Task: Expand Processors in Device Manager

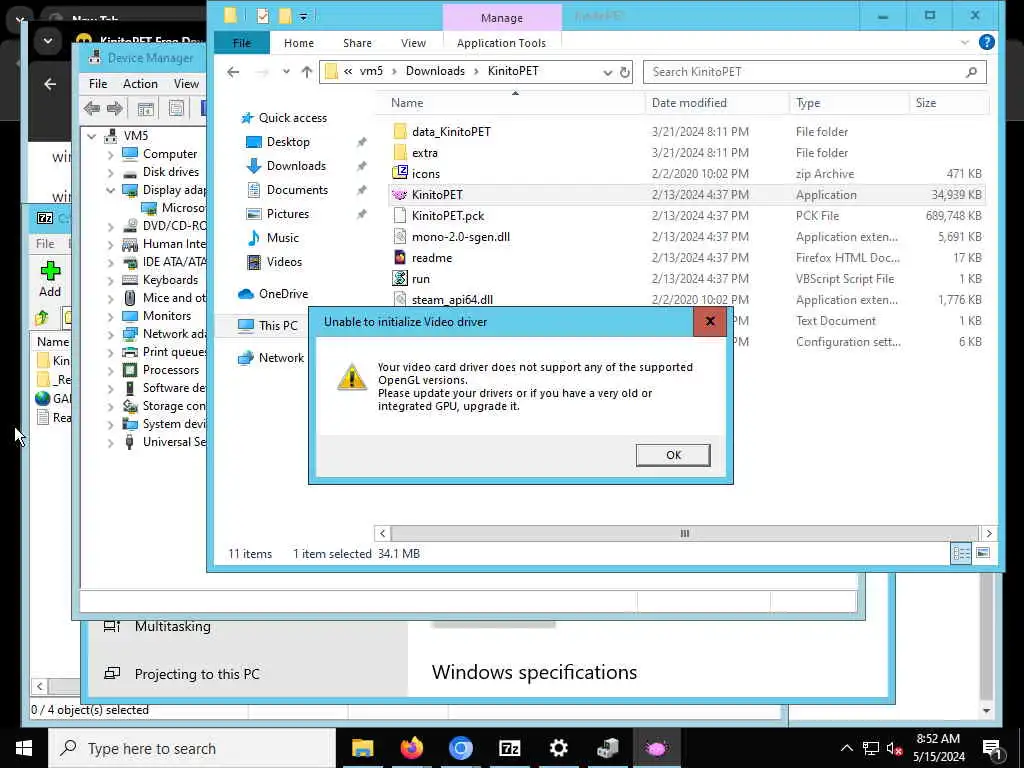Action: click(110, 370)
